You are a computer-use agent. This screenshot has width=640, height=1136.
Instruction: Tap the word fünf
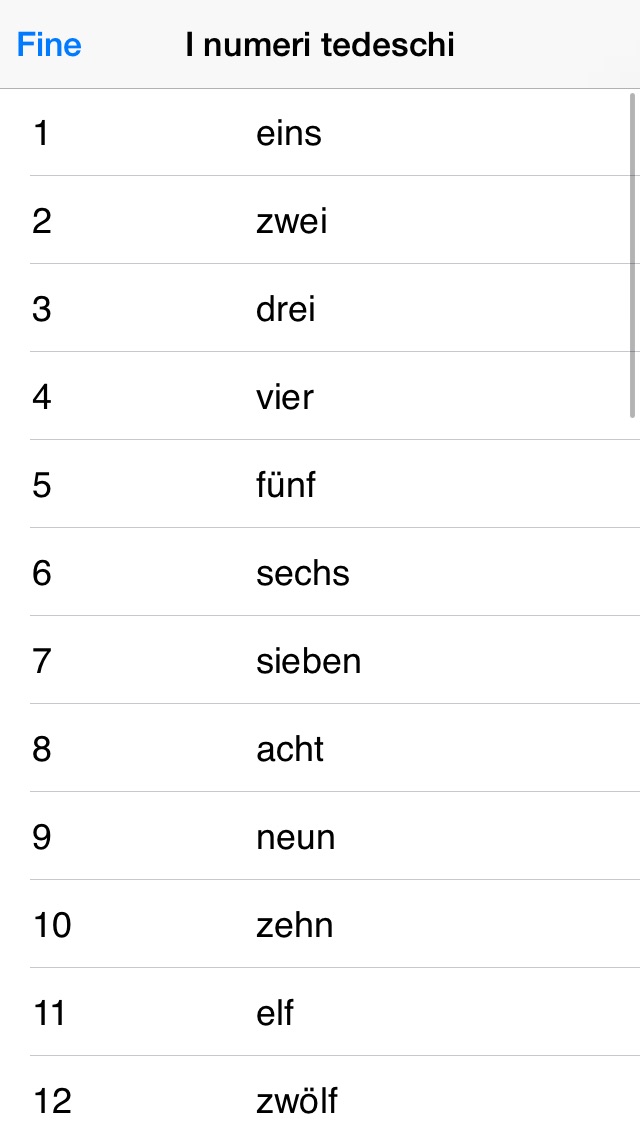tap(285, 485)
